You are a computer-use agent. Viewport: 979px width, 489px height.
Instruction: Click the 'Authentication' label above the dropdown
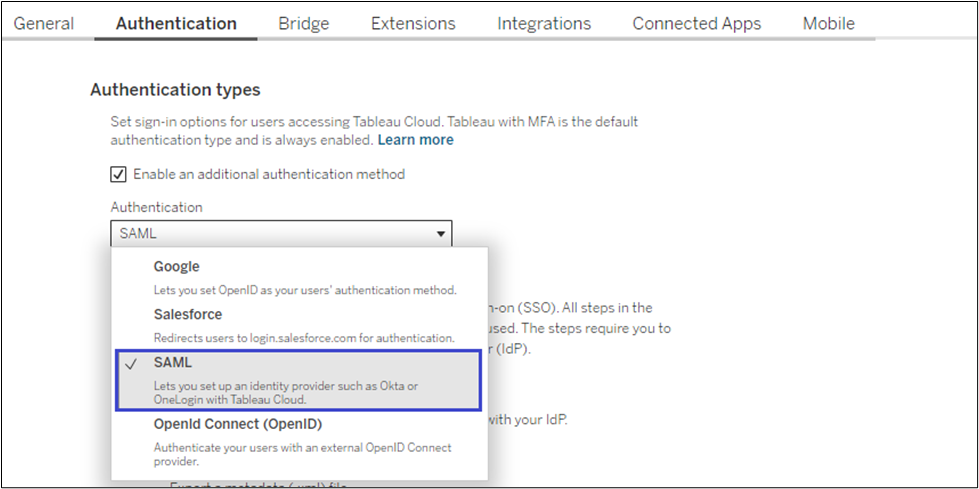(x=156, y=207)
